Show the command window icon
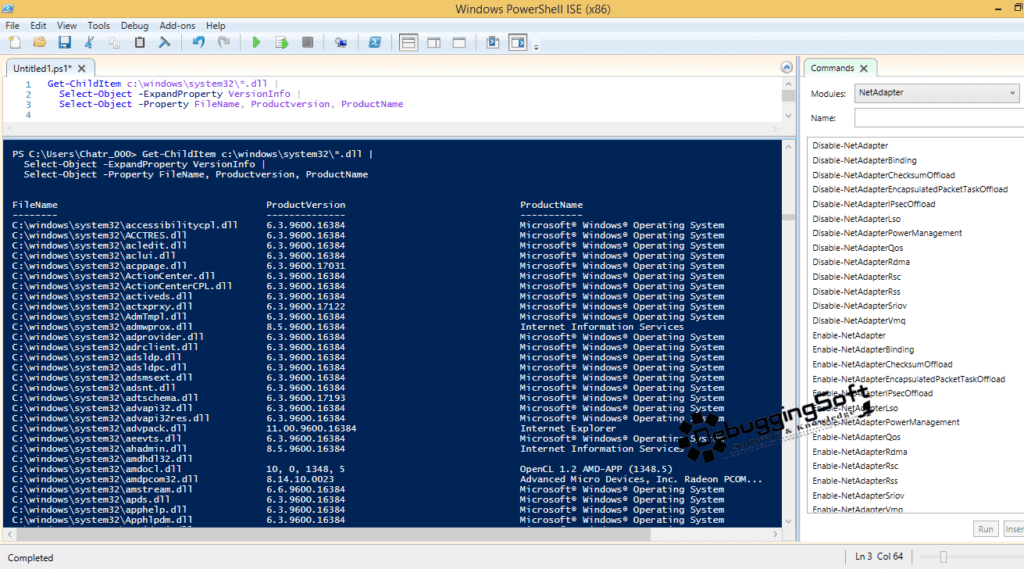The image size is (1024, 569). 492,42
